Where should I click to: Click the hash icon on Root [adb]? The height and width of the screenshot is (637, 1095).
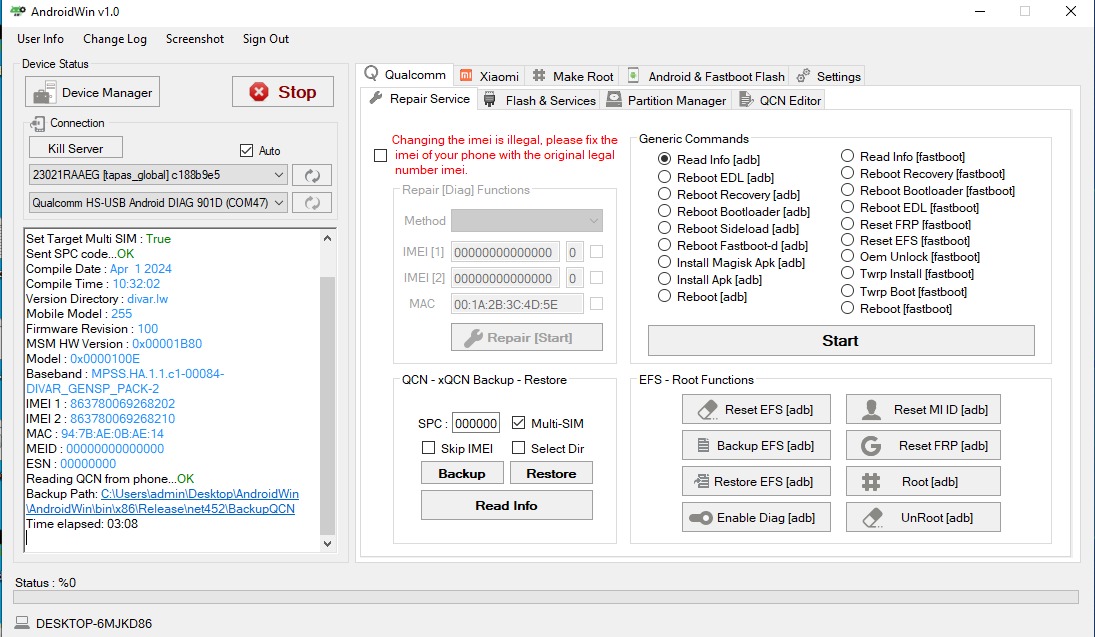[871, 482]
